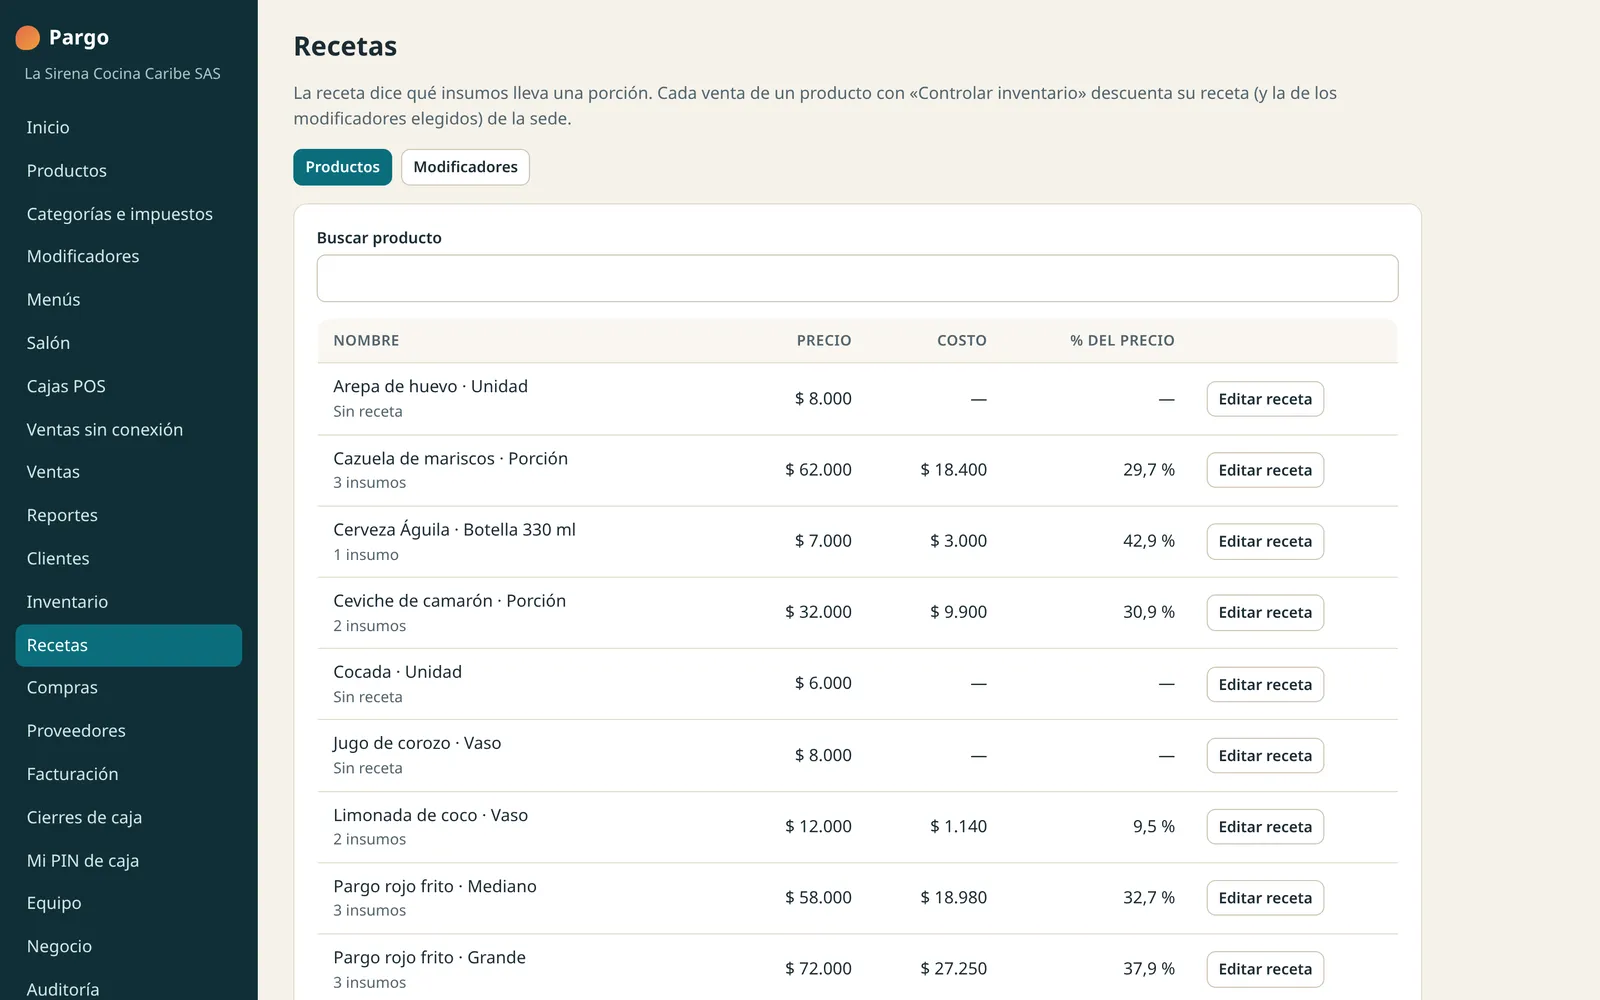Image resolution: width=1600 pixels, height=1000 pixels.
Task: Go to Productos in the sidebar
Action: click(x=128, y=171)
